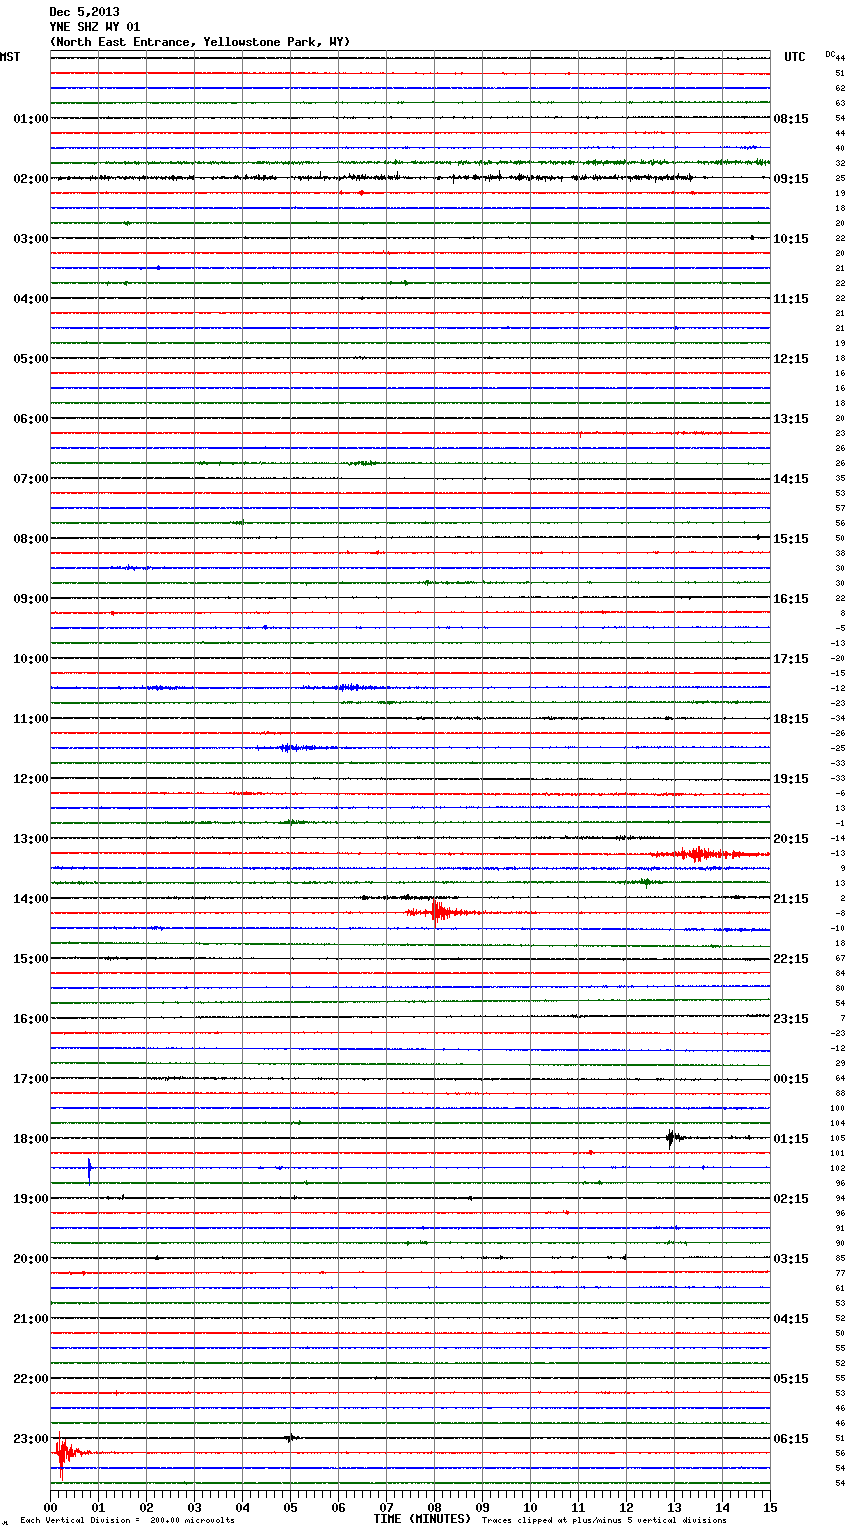Select the 21:00 MST time label
This screenshot has height=1534, width=850.
click(x=30, y=1318)
